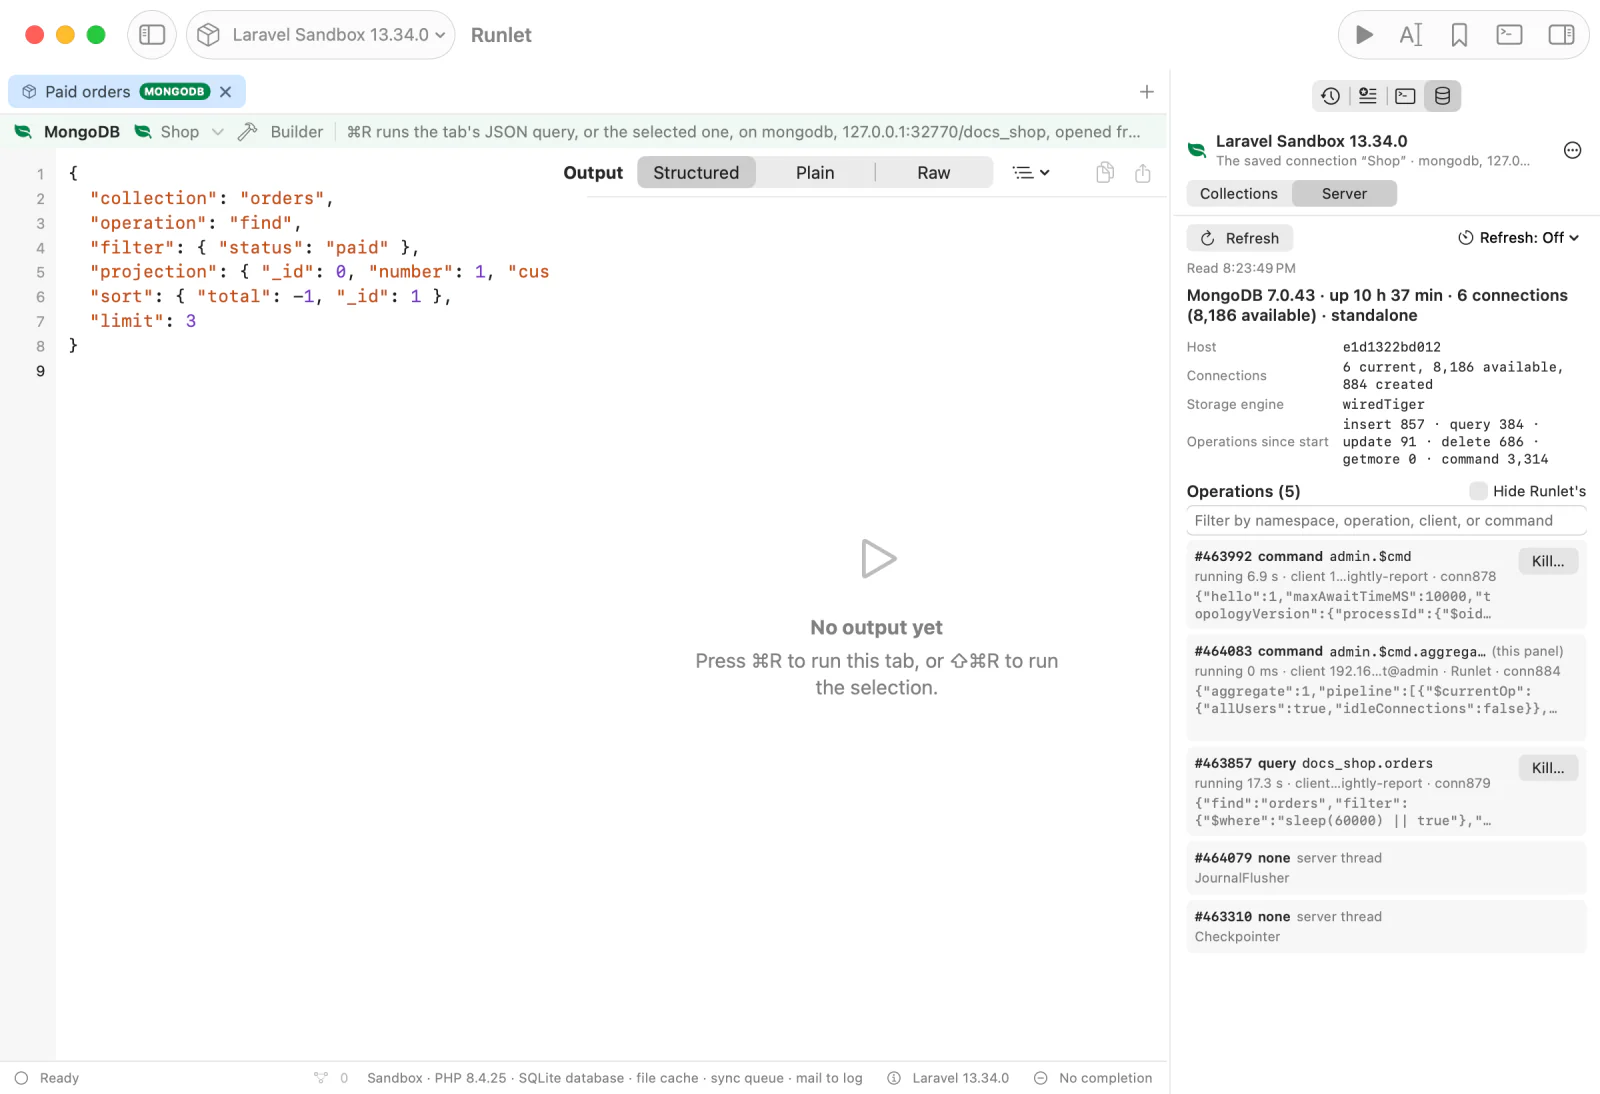This screenshot has height=1094, width=1600.
Task: Click the git branch icon in status bar
Action: tap(321, 1078)
